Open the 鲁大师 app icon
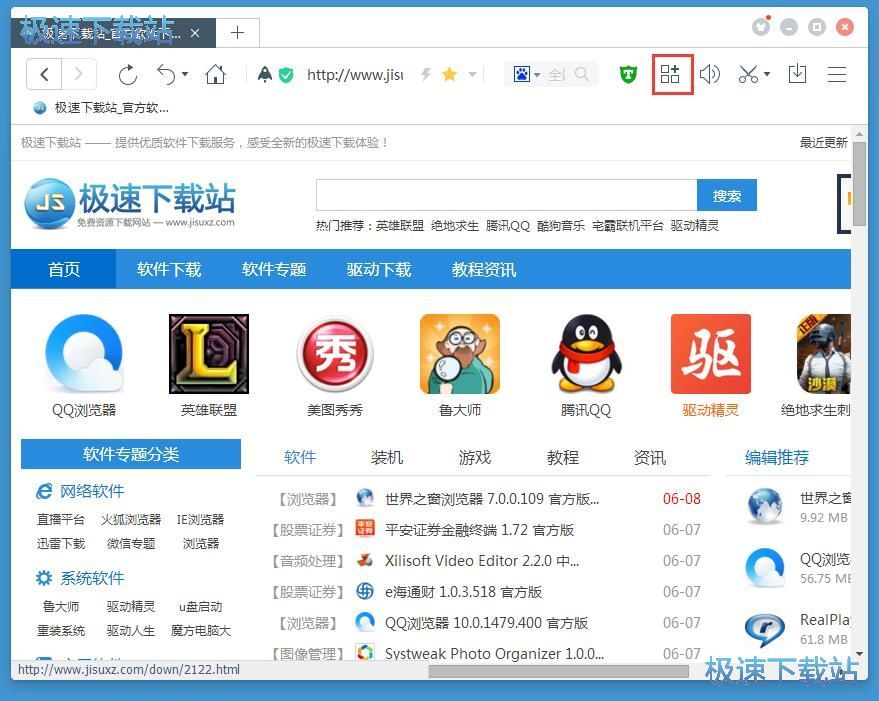Image resolution: width=879 pixels, height=701 pixels. click(460, 354)
